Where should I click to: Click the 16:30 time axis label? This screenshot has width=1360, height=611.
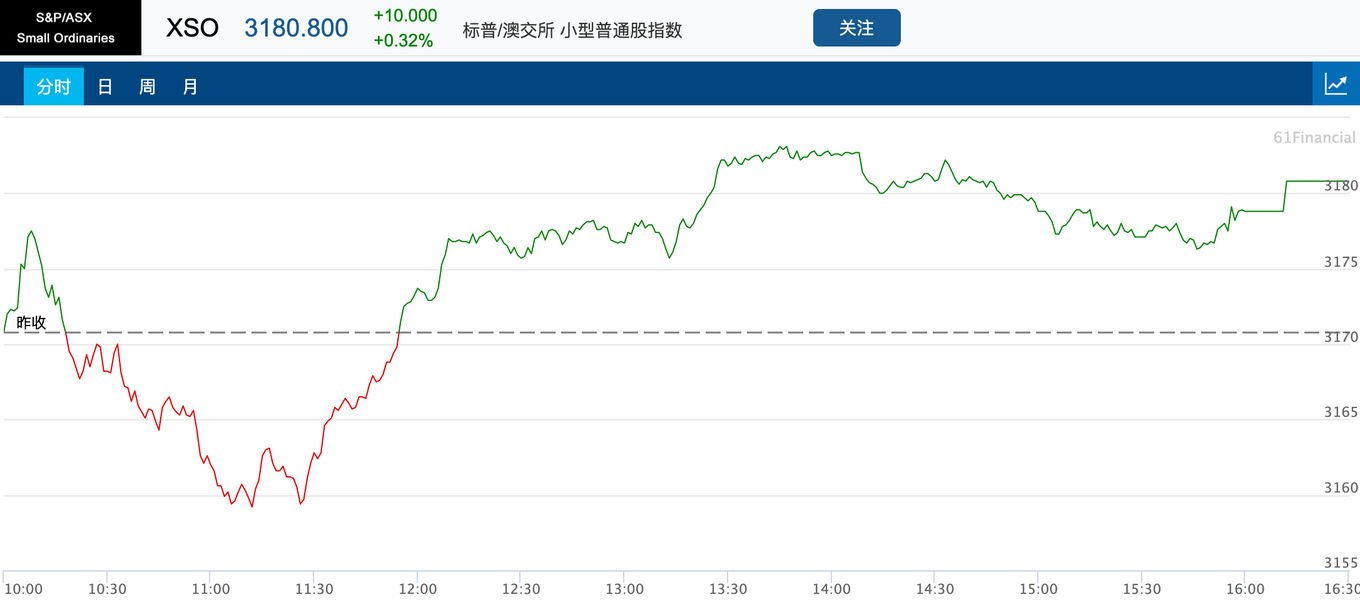(x=1340, y=589)
